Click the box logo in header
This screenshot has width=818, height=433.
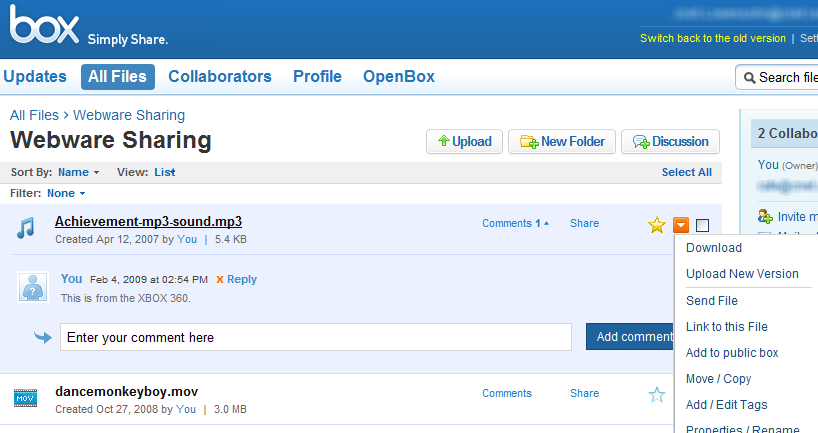[45, 28]
